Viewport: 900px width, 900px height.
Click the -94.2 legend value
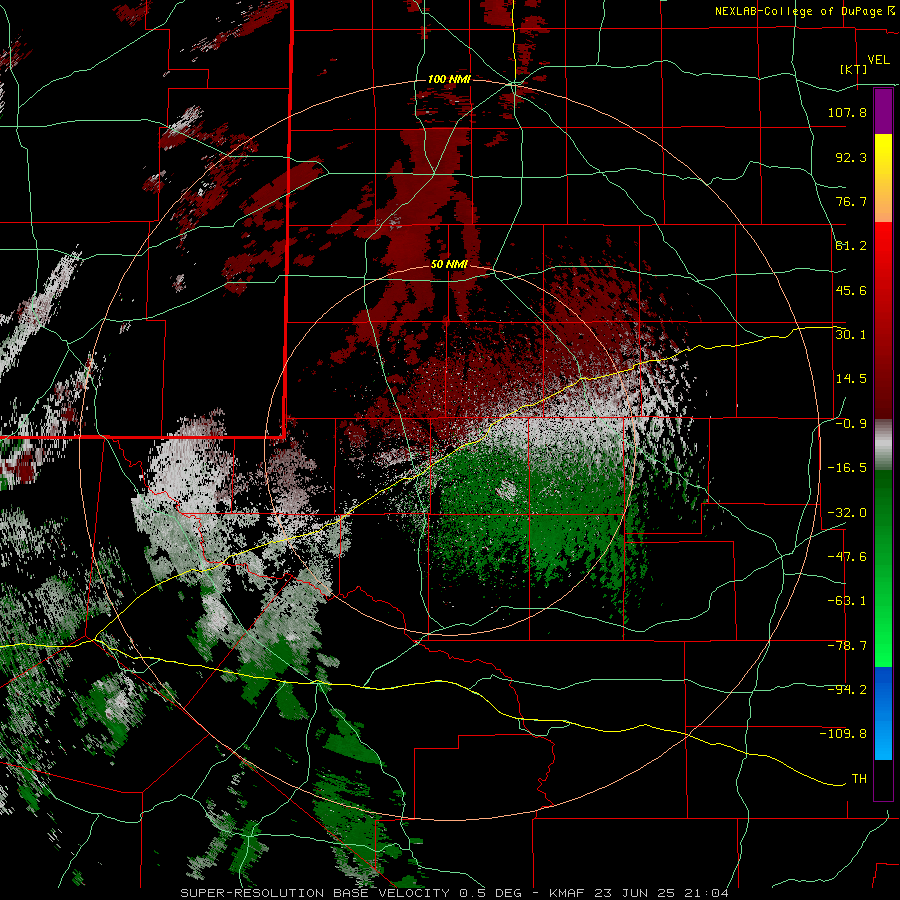pos(847,689)
